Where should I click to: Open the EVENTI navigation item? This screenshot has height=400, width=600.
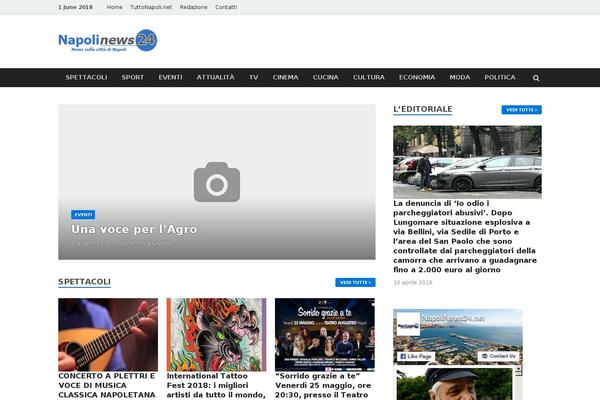[x=170, y=77]
